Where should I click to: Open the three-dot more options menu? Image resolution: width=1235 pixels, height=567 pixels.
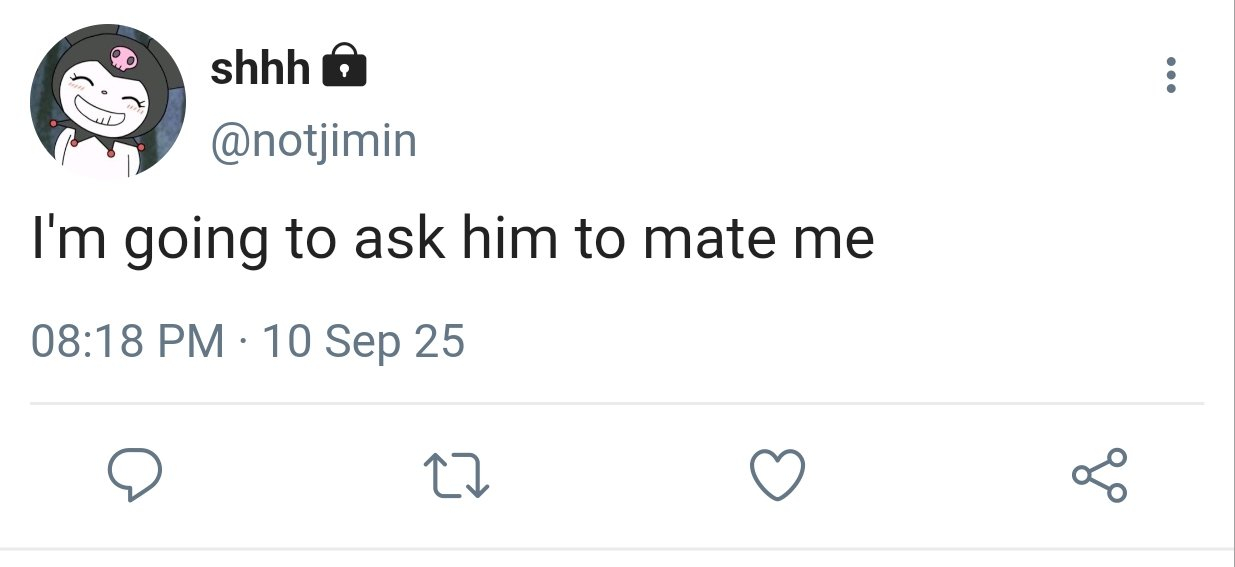[1171, 76]
